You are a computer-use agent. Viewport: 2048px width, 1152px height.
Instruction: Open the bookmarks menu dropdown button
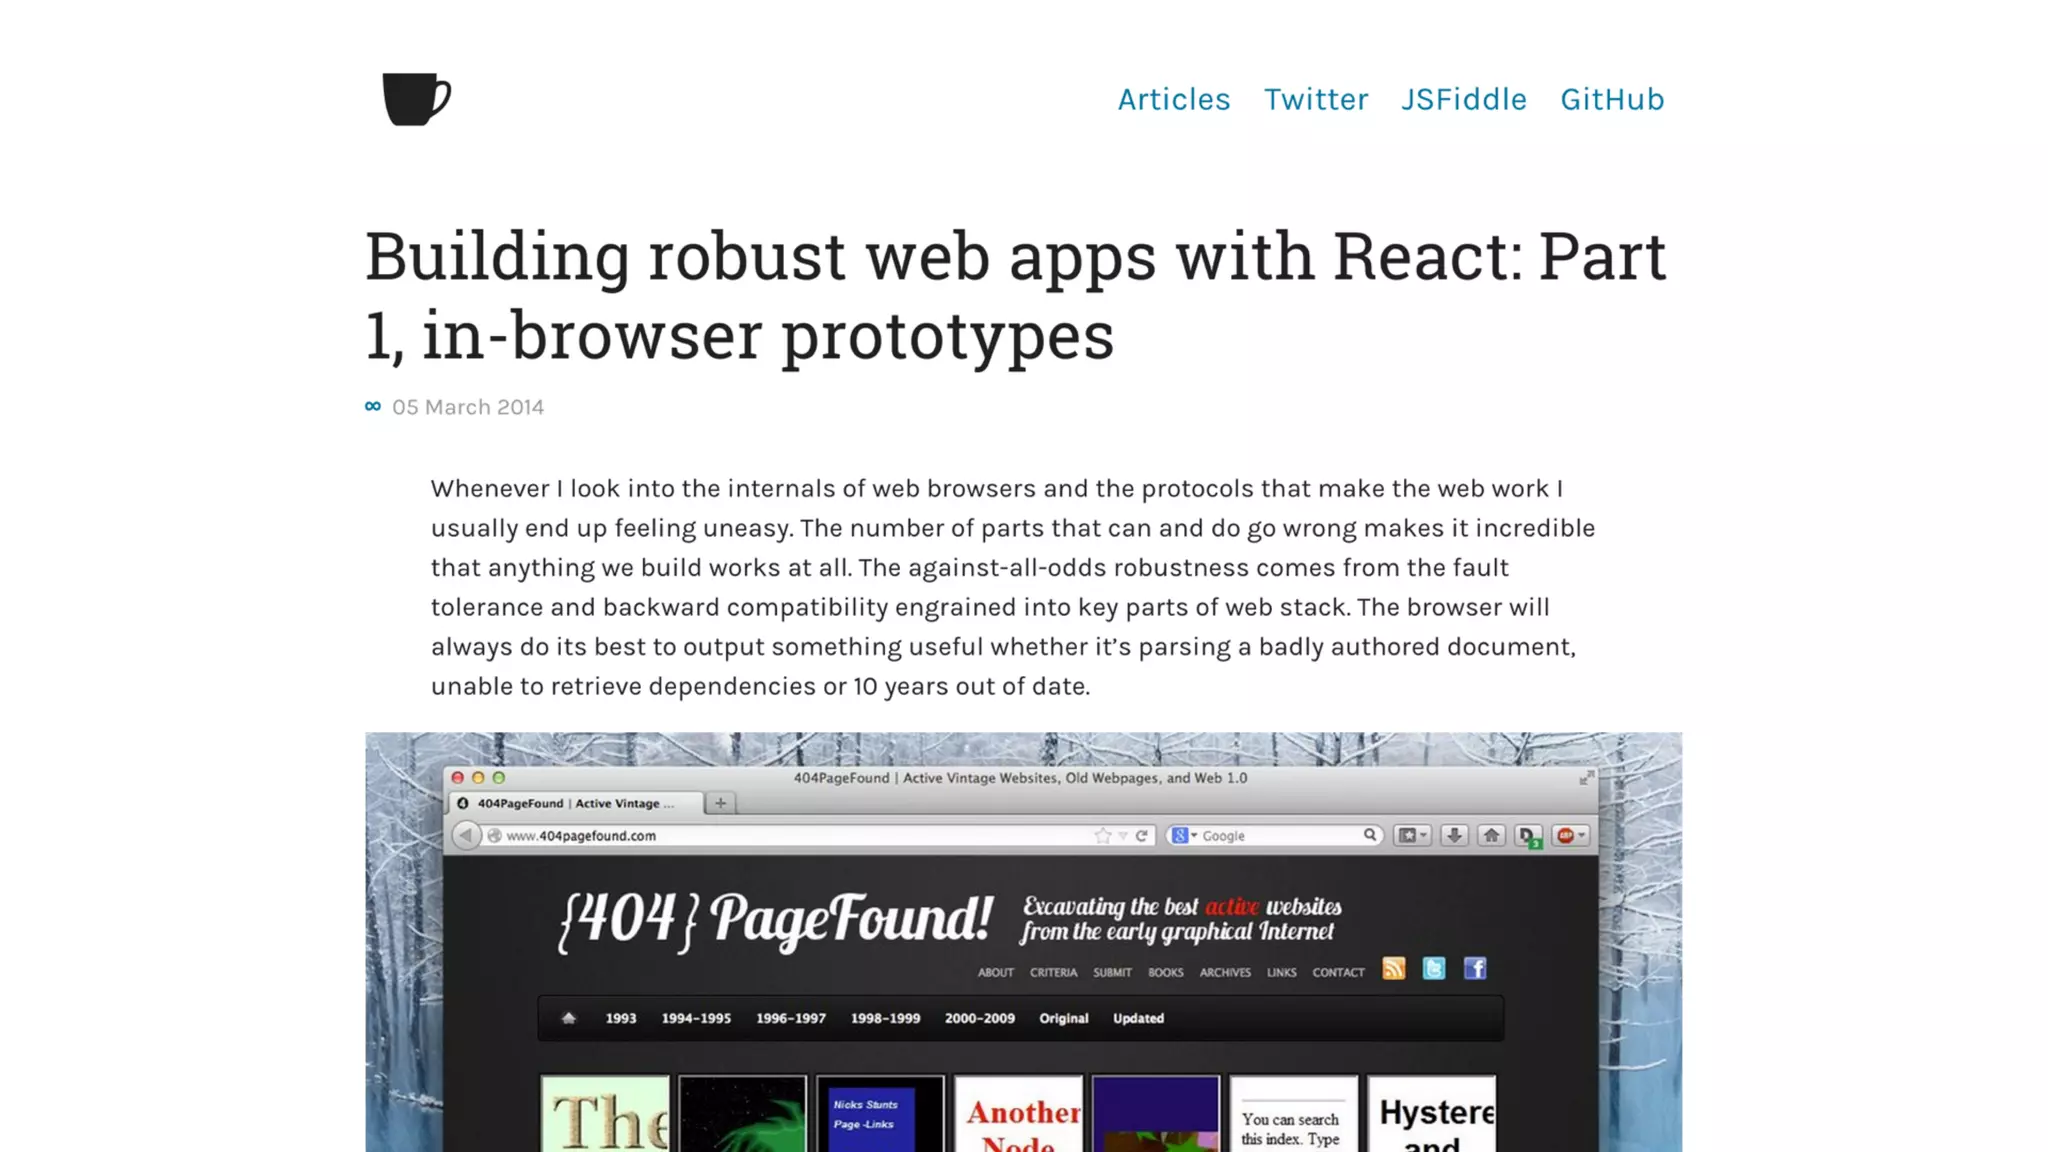tap(1413, 835)
